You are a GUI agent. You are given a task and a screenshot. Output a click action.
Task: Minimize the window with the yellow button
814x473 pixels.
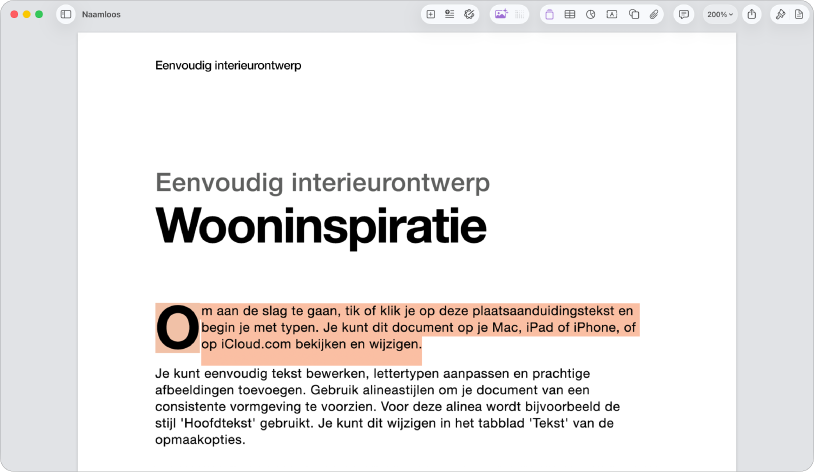tap(26, 15)
